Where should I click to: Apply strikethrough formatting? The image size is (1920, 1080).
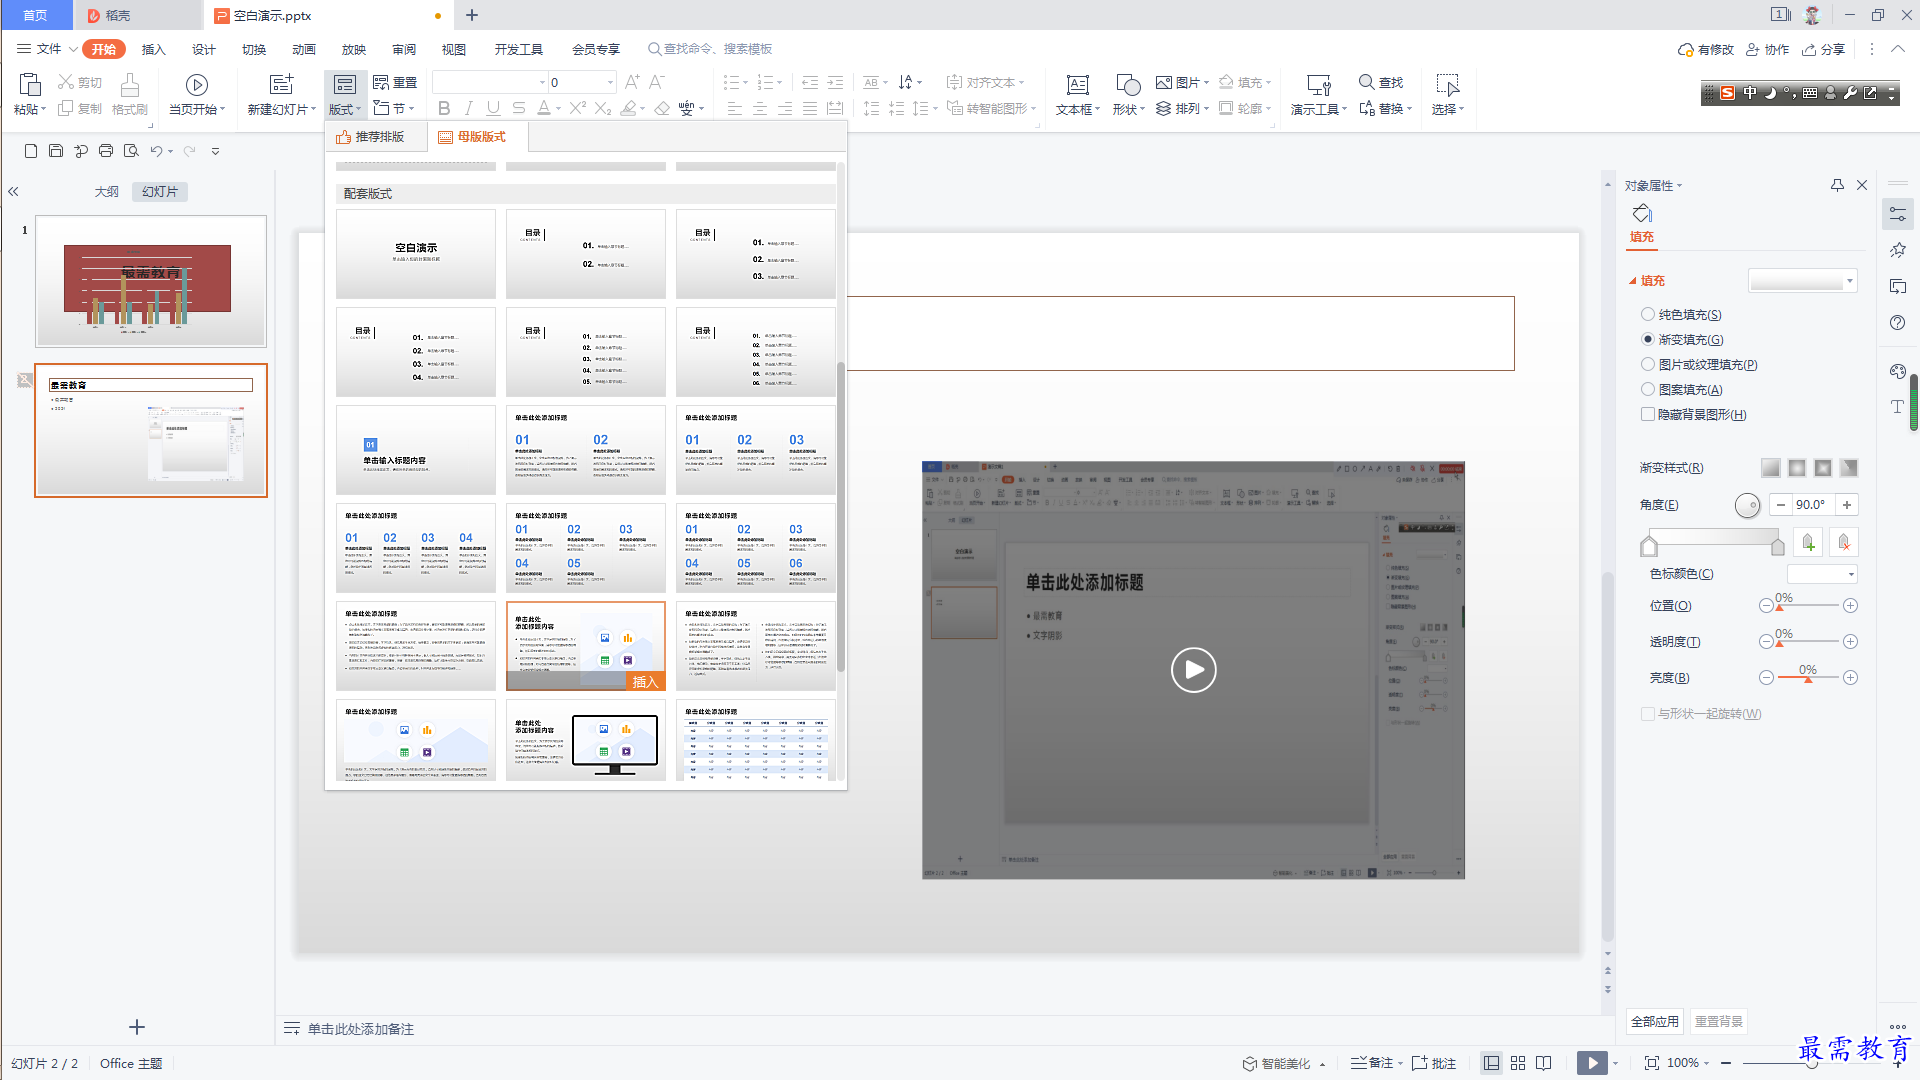pos(518,108)
